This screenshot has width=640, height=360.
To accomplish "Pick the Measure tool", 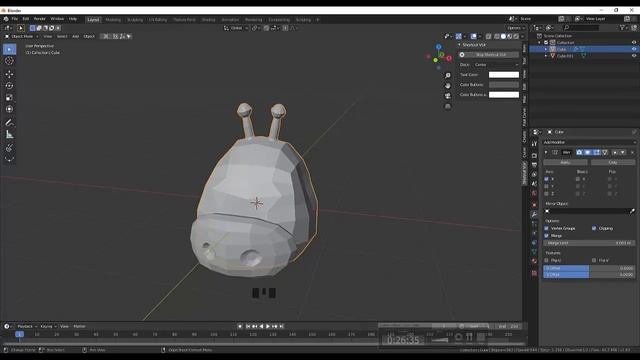I will (9, 134).
